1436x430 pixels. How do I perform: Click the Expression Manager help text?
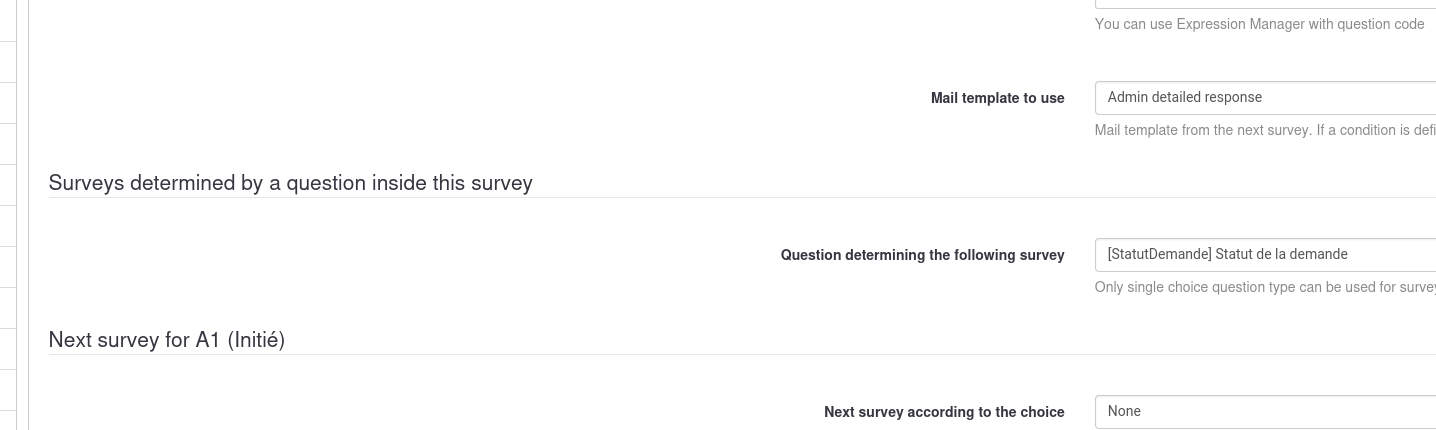click(x=1259, y=24)
